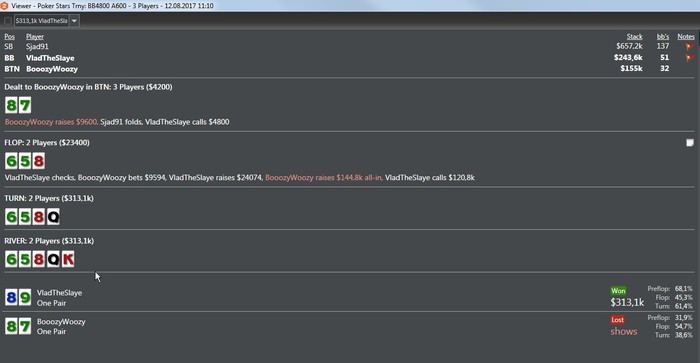This screenshot has width=700, height=363.
Task: Click the blue 8 card of VladTheSlaye
Action: (x=11, y=297)
